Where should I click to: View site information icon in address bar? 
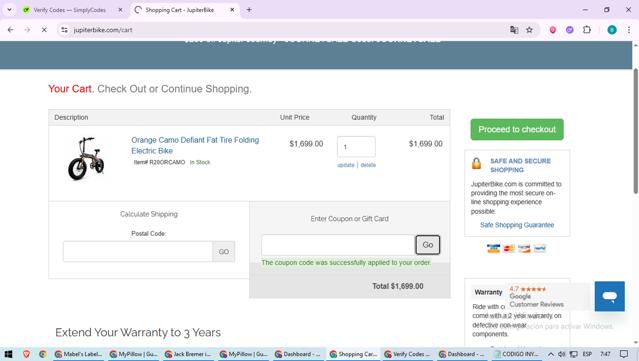point(64,30)
